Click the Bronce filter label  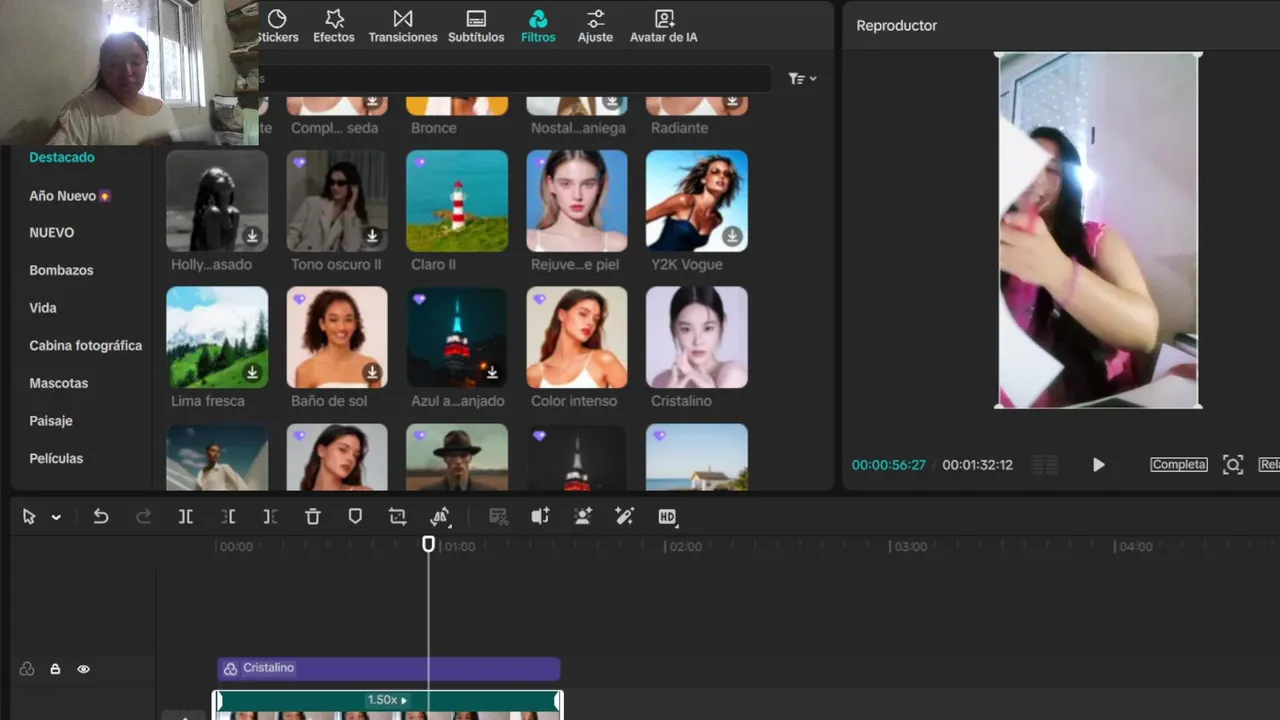[x=434, y=128]
